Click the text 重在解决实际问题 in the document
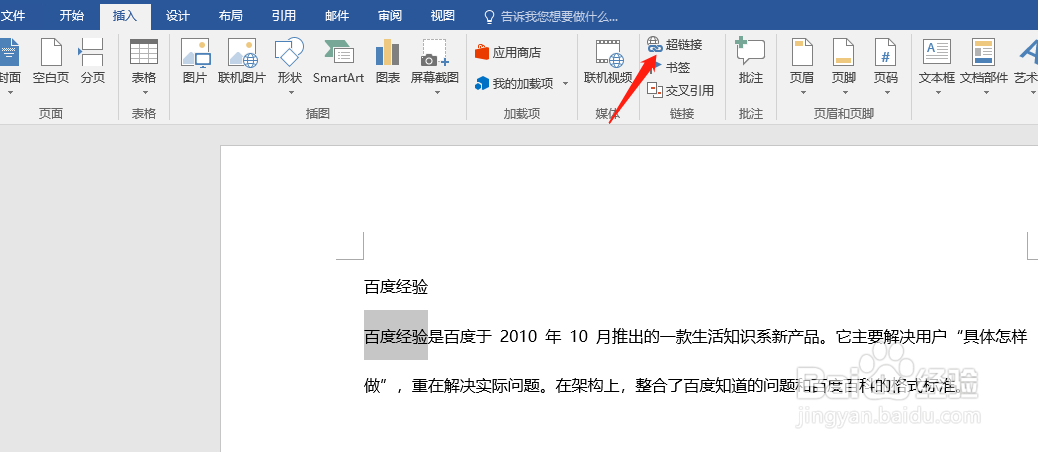This screenshot has width=1038, height=452. 475,386
